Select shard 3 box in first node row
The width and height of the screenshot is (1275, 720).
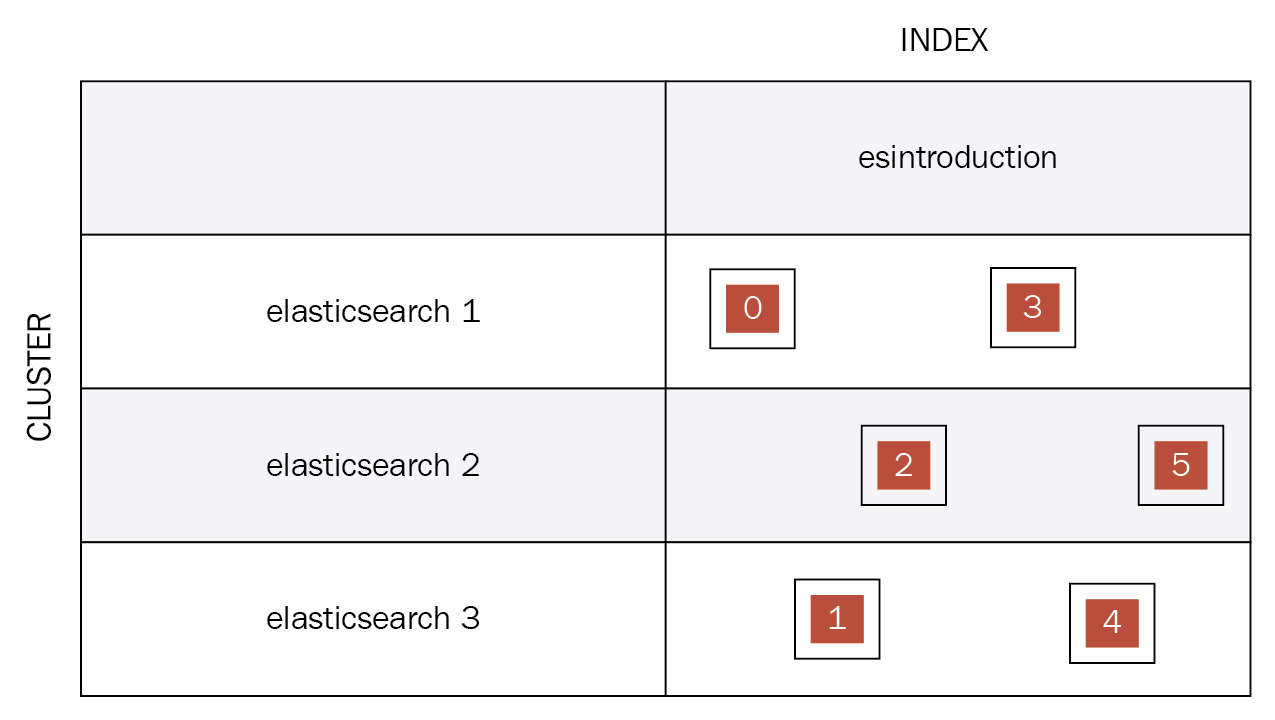1033,307
